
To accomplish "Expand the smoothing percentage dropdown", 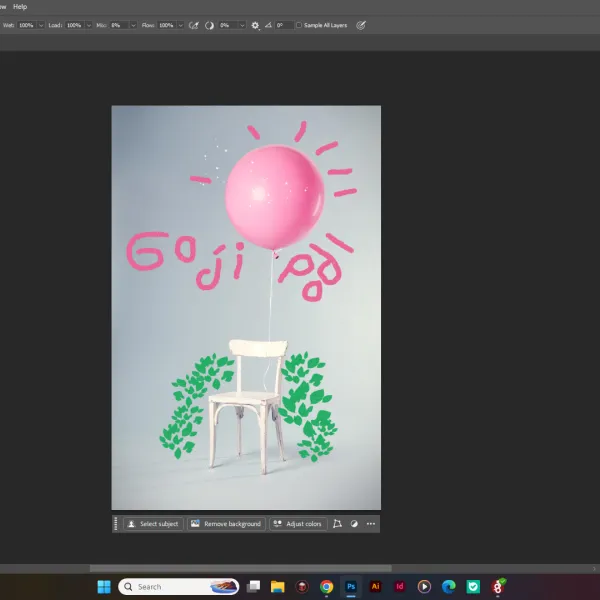I will click(242, 25).
